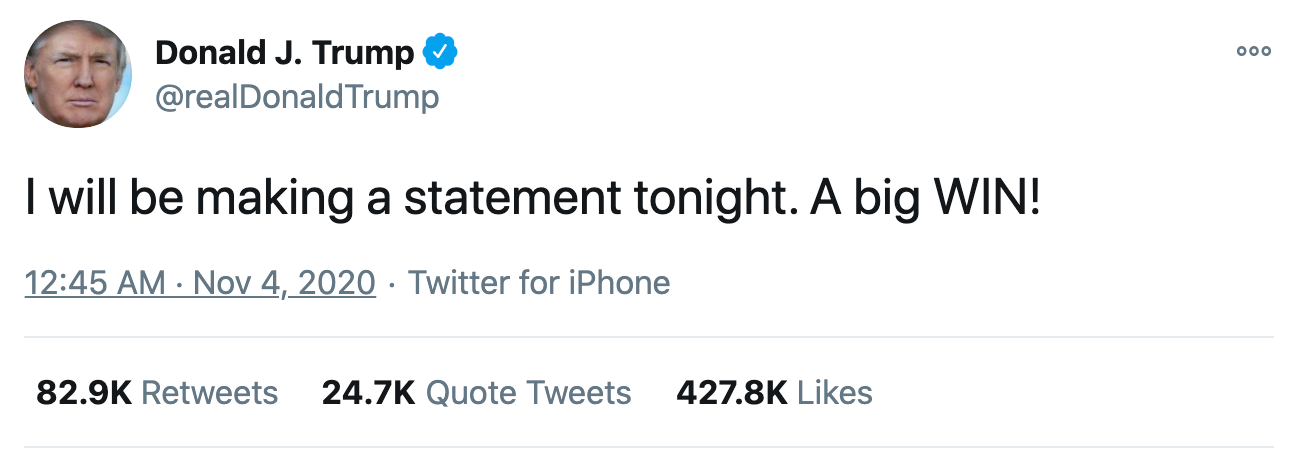Screen dimensions: 1298x464
Task: Click the blue verified badge
Action: (x=440, y=52)
